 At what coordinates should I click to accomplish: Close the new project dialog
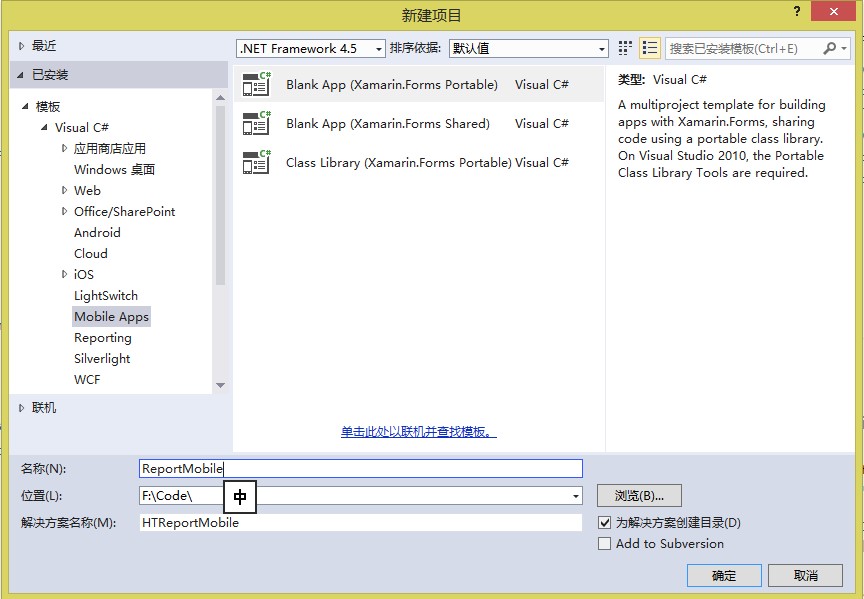(834, 11)
